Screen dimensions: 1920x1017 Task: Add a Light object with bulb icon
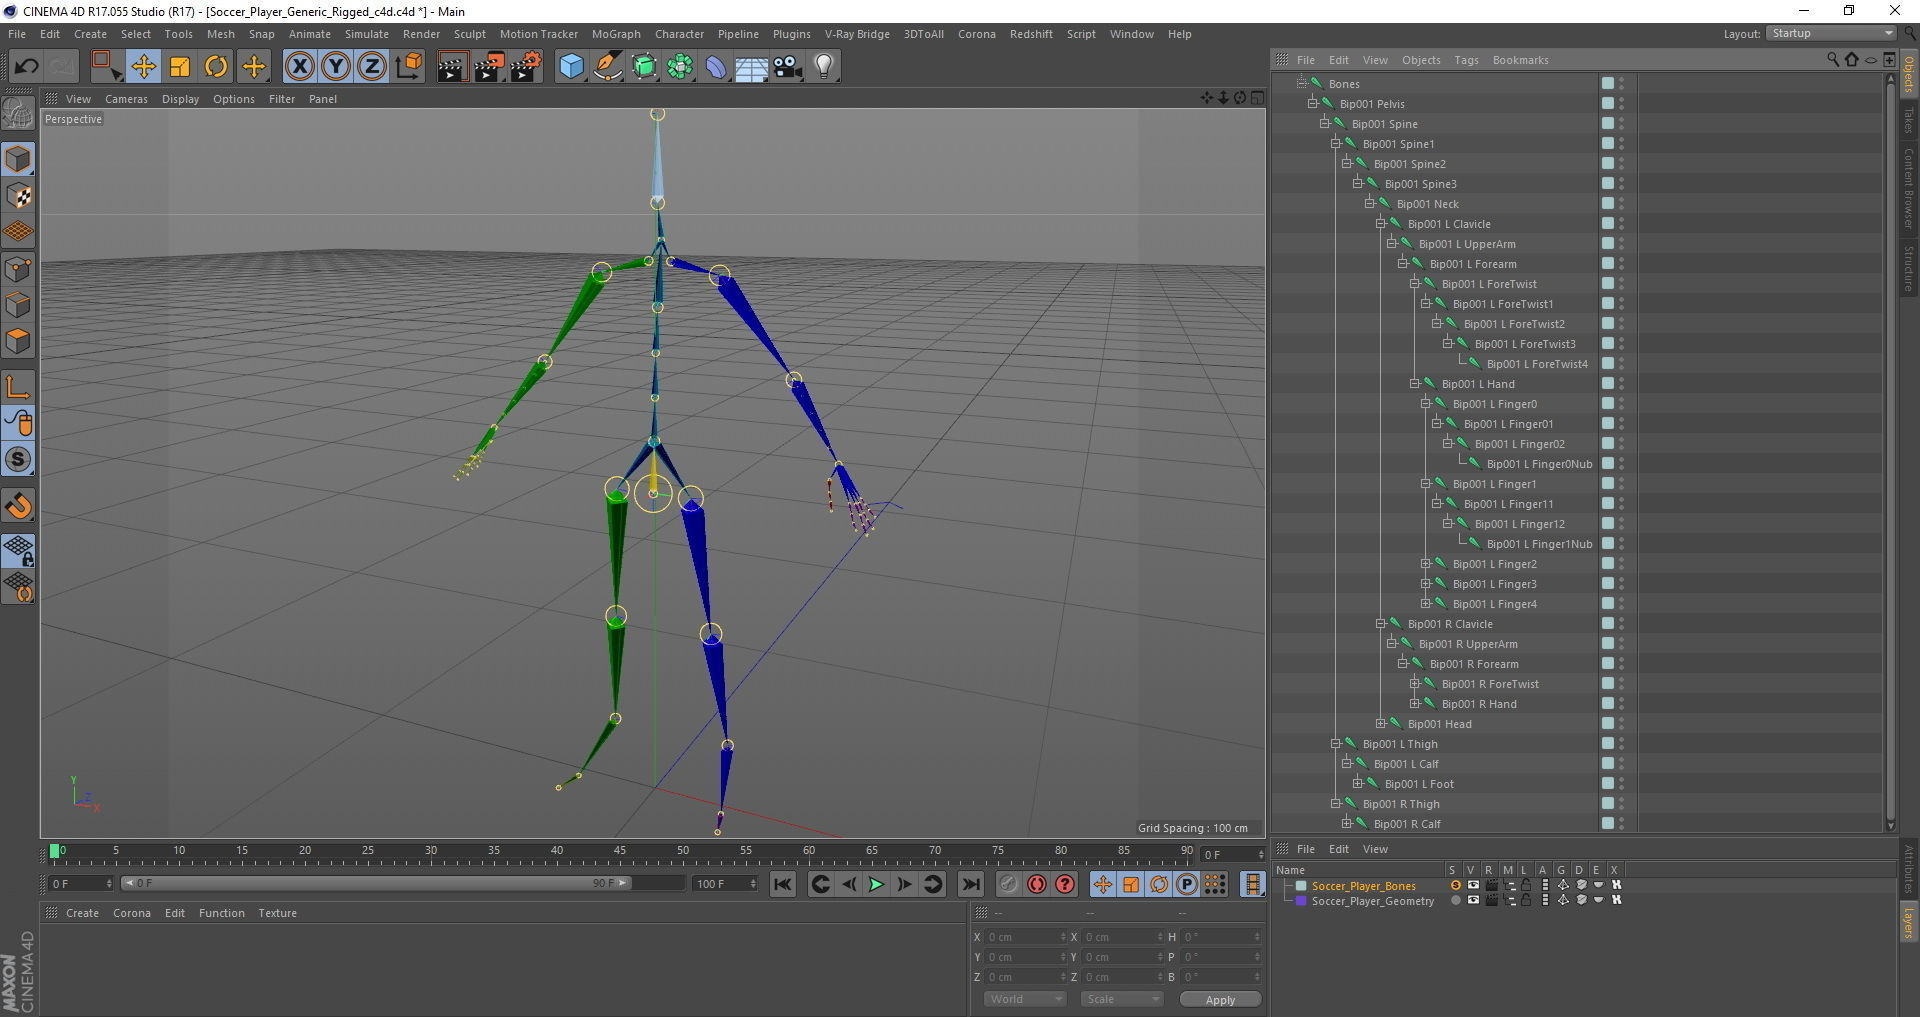pos(824,67)
